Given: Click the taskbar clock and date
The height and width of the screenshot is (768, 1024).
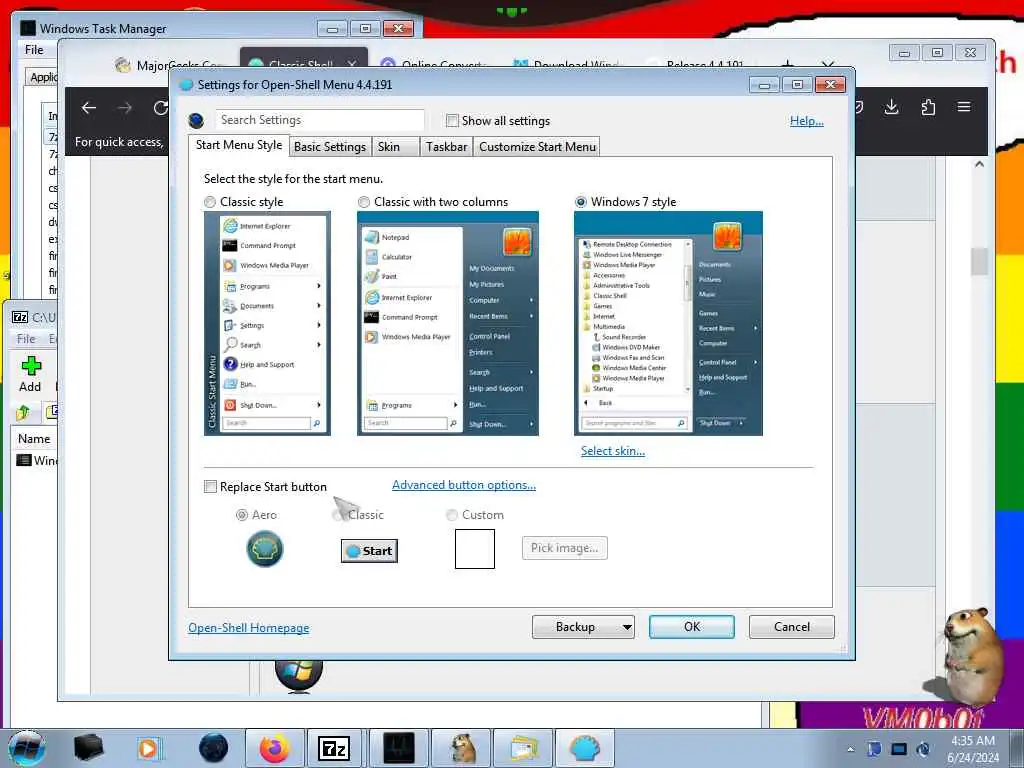Looking at the screenshot, I should pos(973,749).
